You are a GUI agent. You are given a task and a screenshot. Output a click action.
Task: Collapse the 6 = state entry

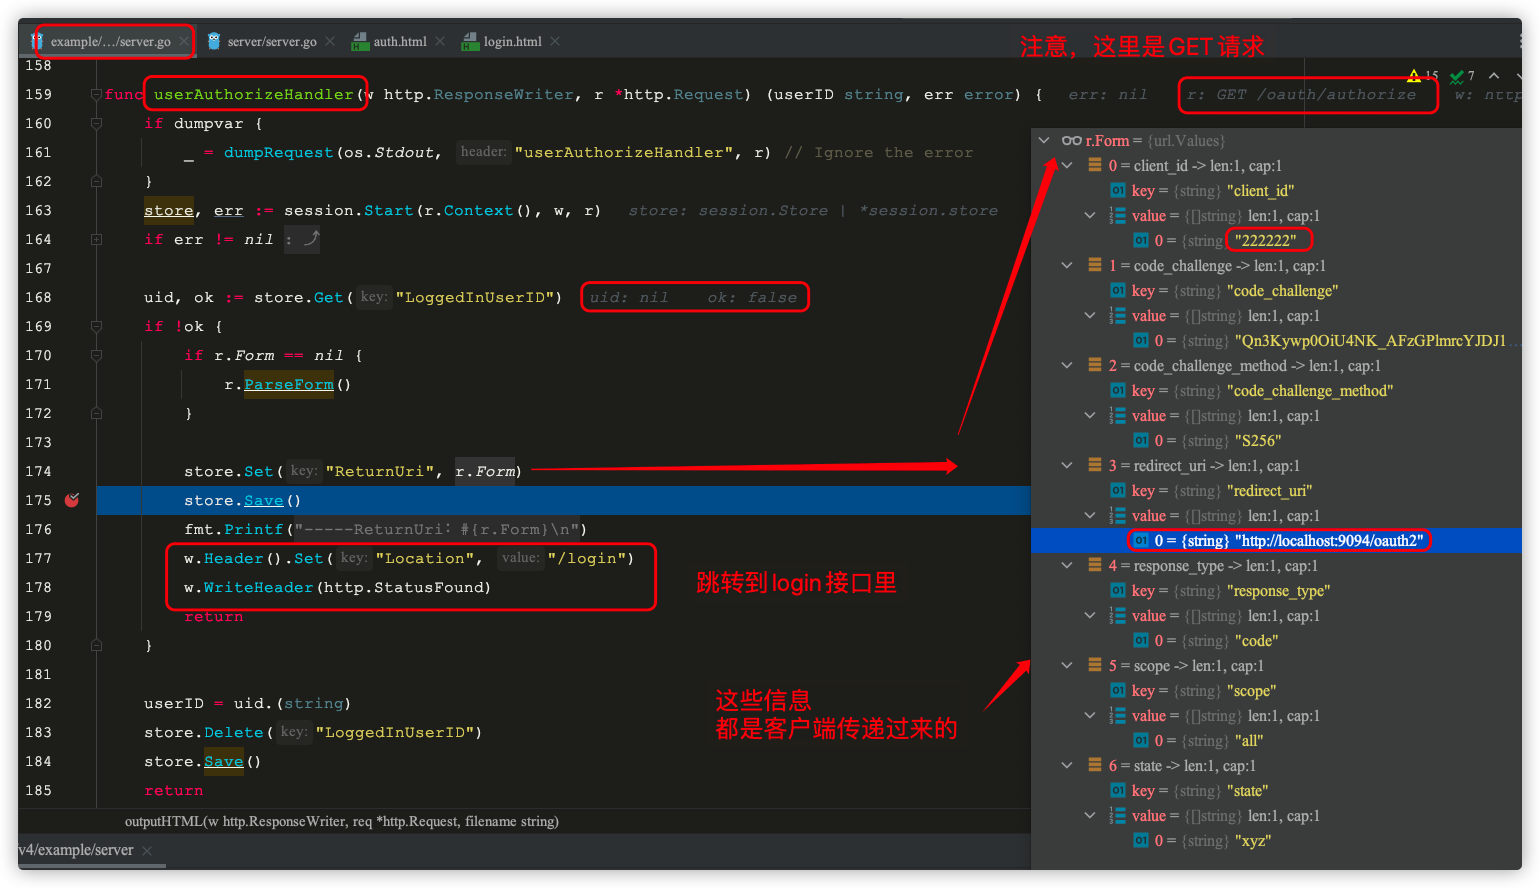click(x=1067, y=766)
